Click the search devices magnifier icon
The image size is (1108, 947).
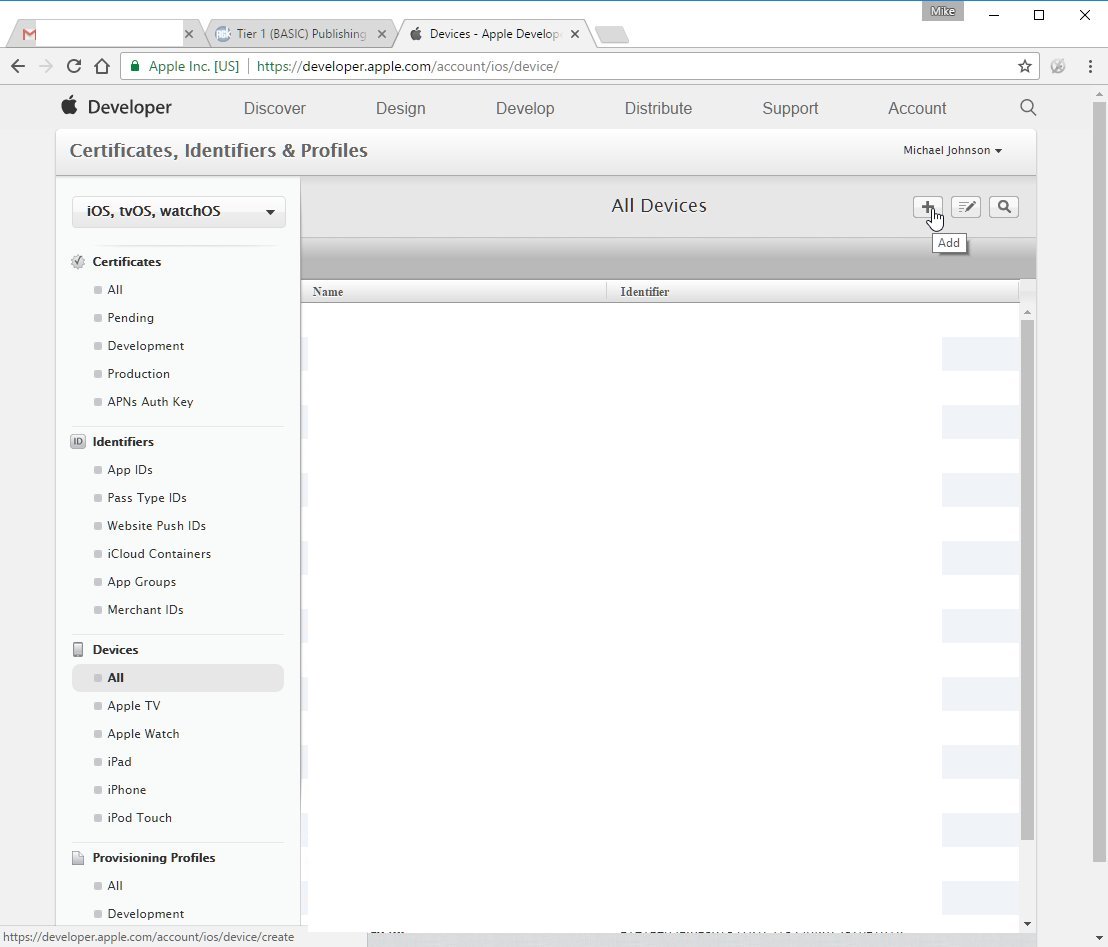[x=1003, y=207]
